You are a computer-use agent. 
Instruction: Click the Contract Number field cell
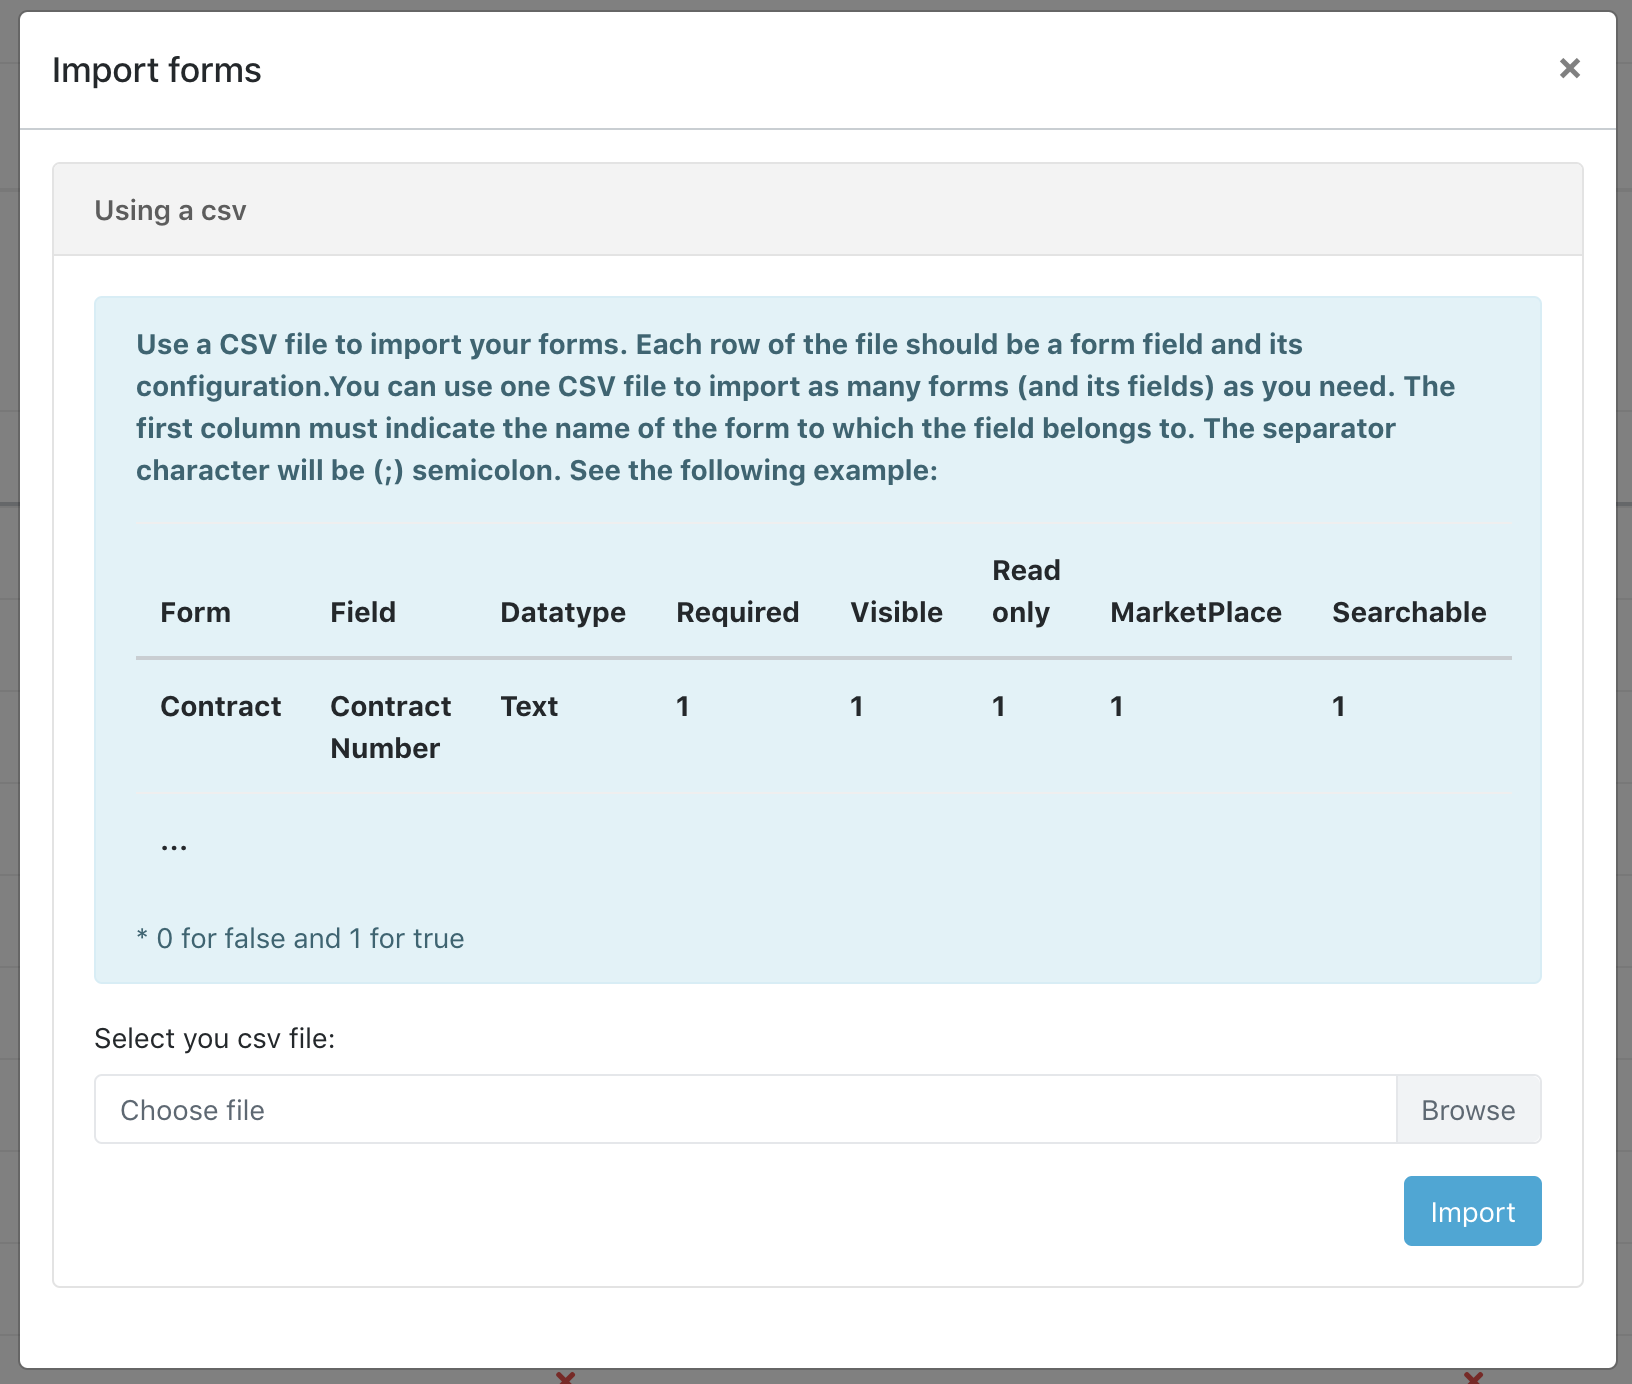[x=390, y=727]
